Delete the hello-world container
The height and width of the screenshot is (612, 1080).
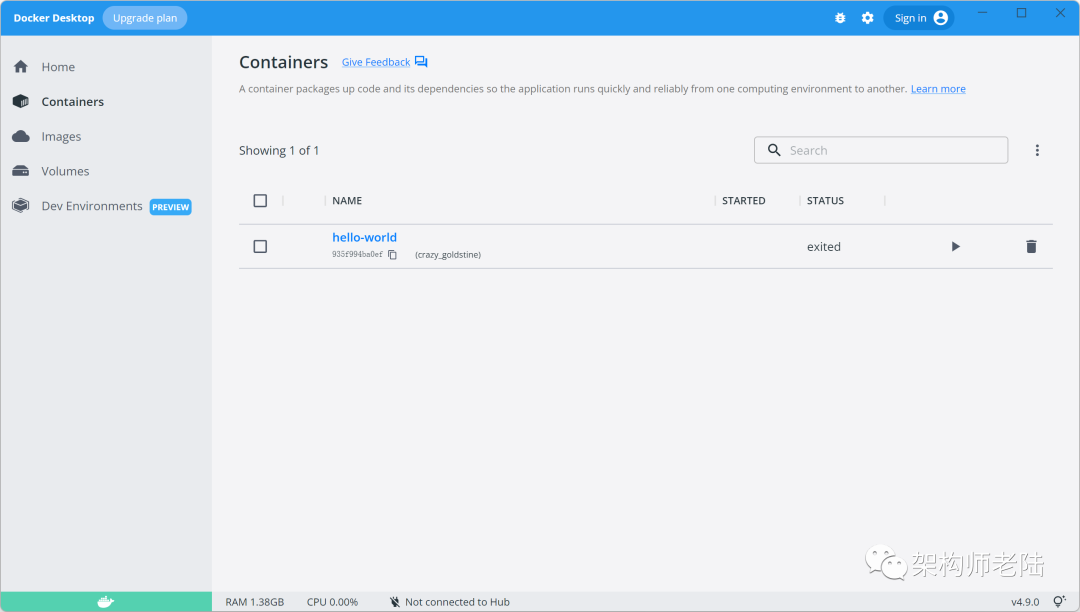[1031, 246]
